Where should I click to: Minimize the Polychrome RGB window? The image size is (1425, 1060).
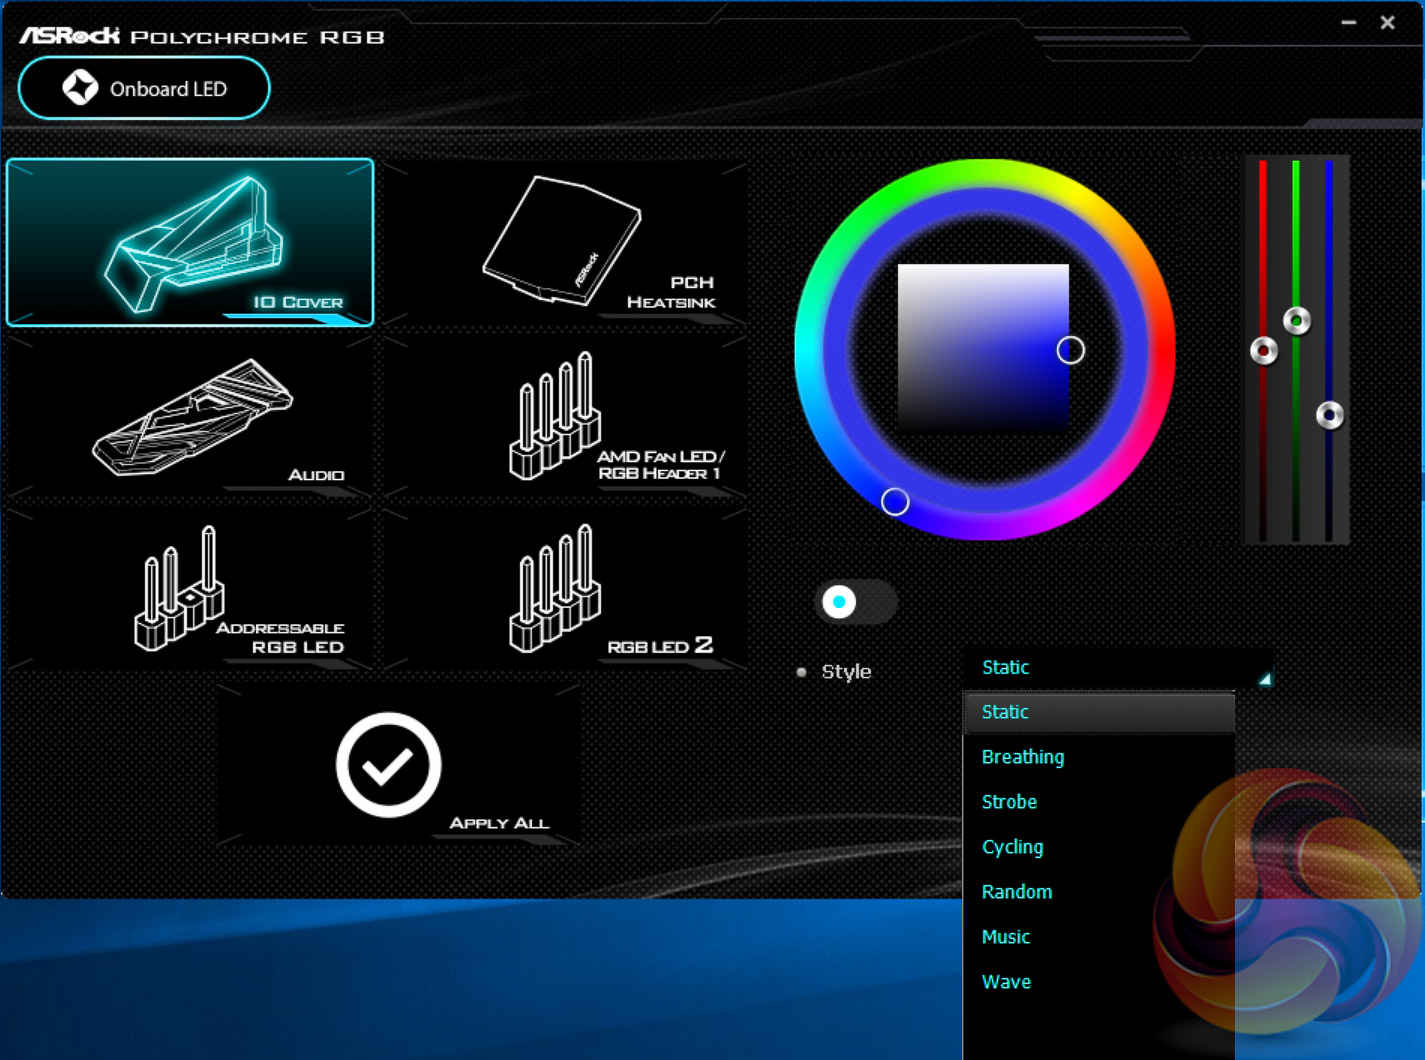[1349, 22]
